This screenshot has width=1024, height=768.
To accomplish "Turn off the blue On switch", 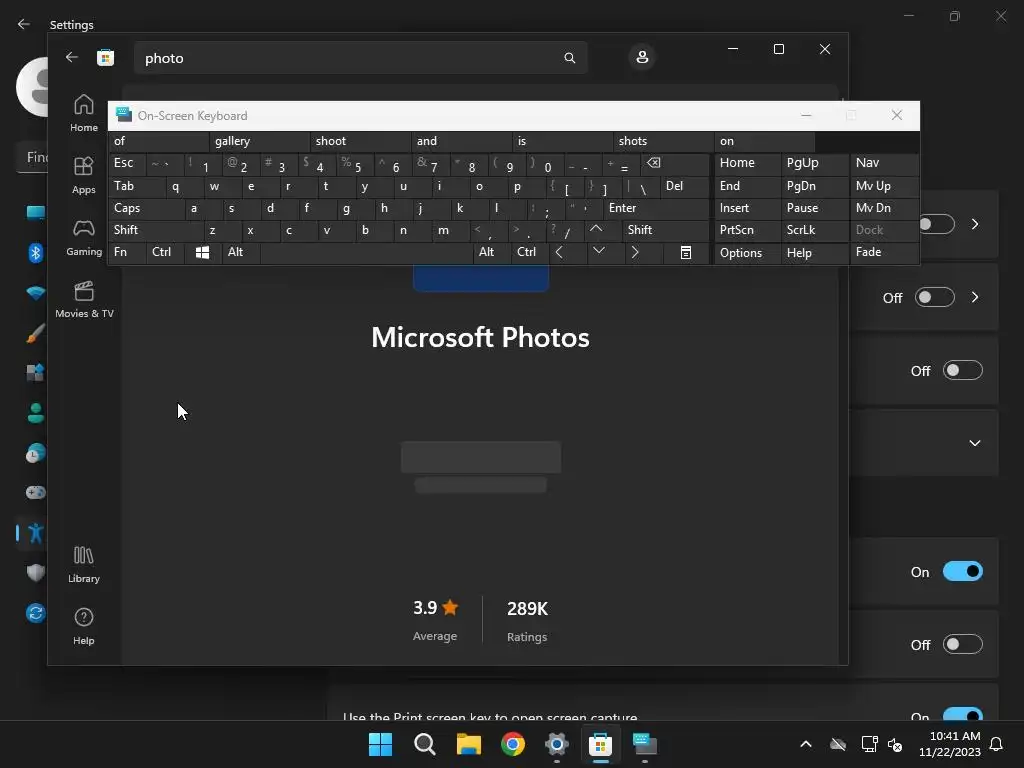I will click(x=963, y=571).
